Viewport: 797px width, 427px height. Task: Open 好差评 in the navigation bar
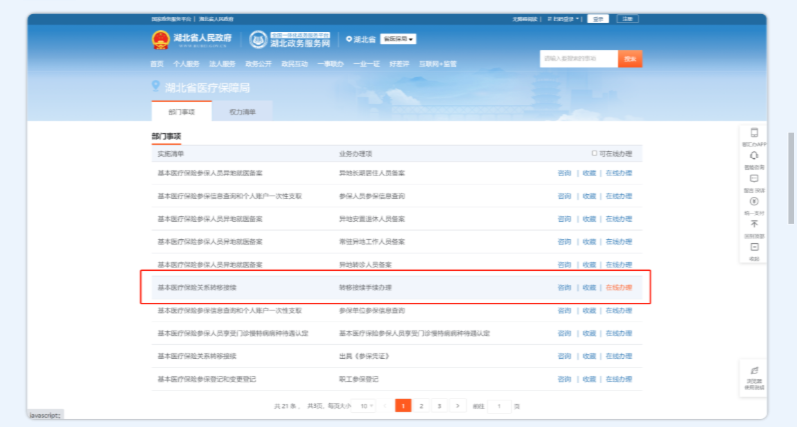click(x=399, y=64)
